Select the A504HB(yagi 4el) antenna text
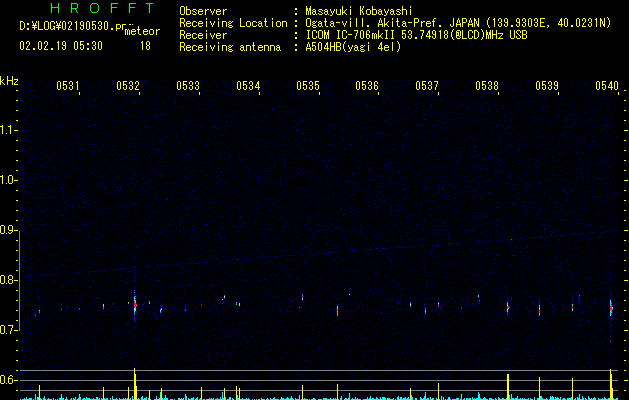This screenshot has height=400, width=629. point(353,47)
